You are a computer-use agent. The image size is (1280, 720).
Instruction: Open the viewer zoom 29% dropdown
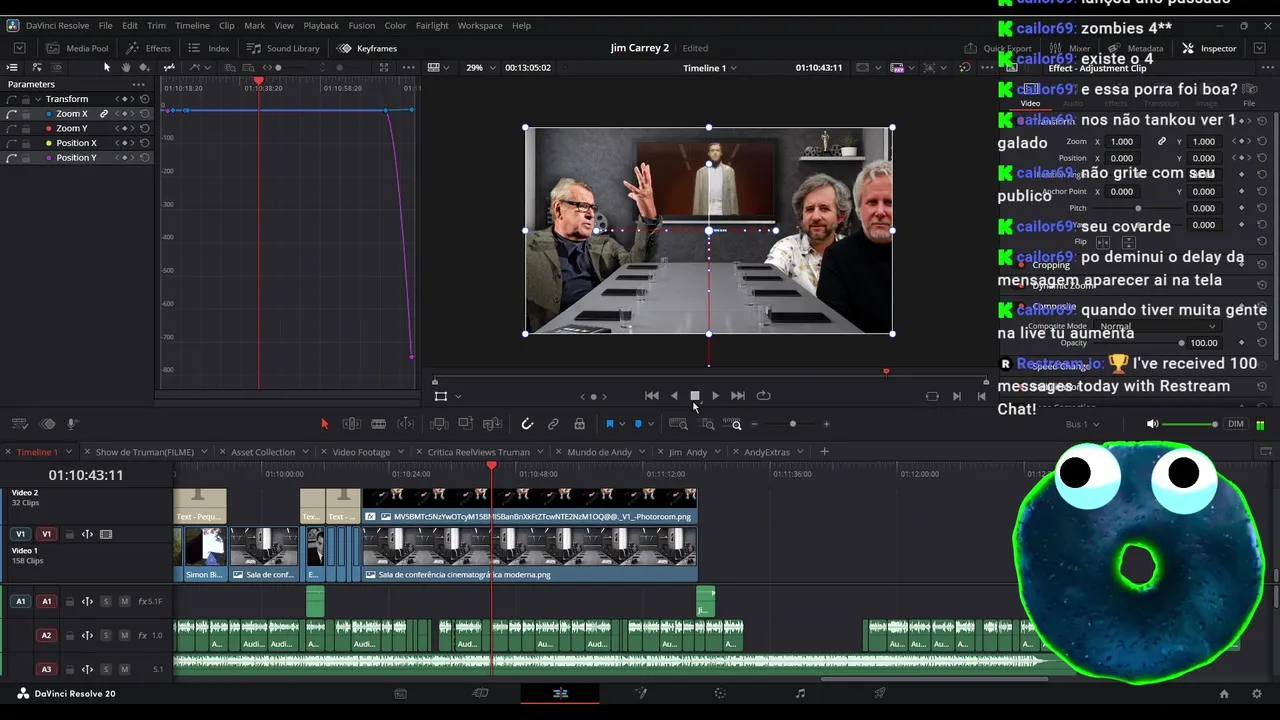tap(481, 68)
